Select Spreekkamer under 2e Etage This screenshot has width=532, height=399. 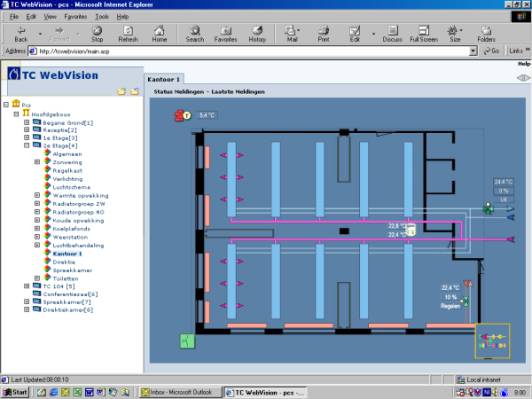[x=72, y=270]
